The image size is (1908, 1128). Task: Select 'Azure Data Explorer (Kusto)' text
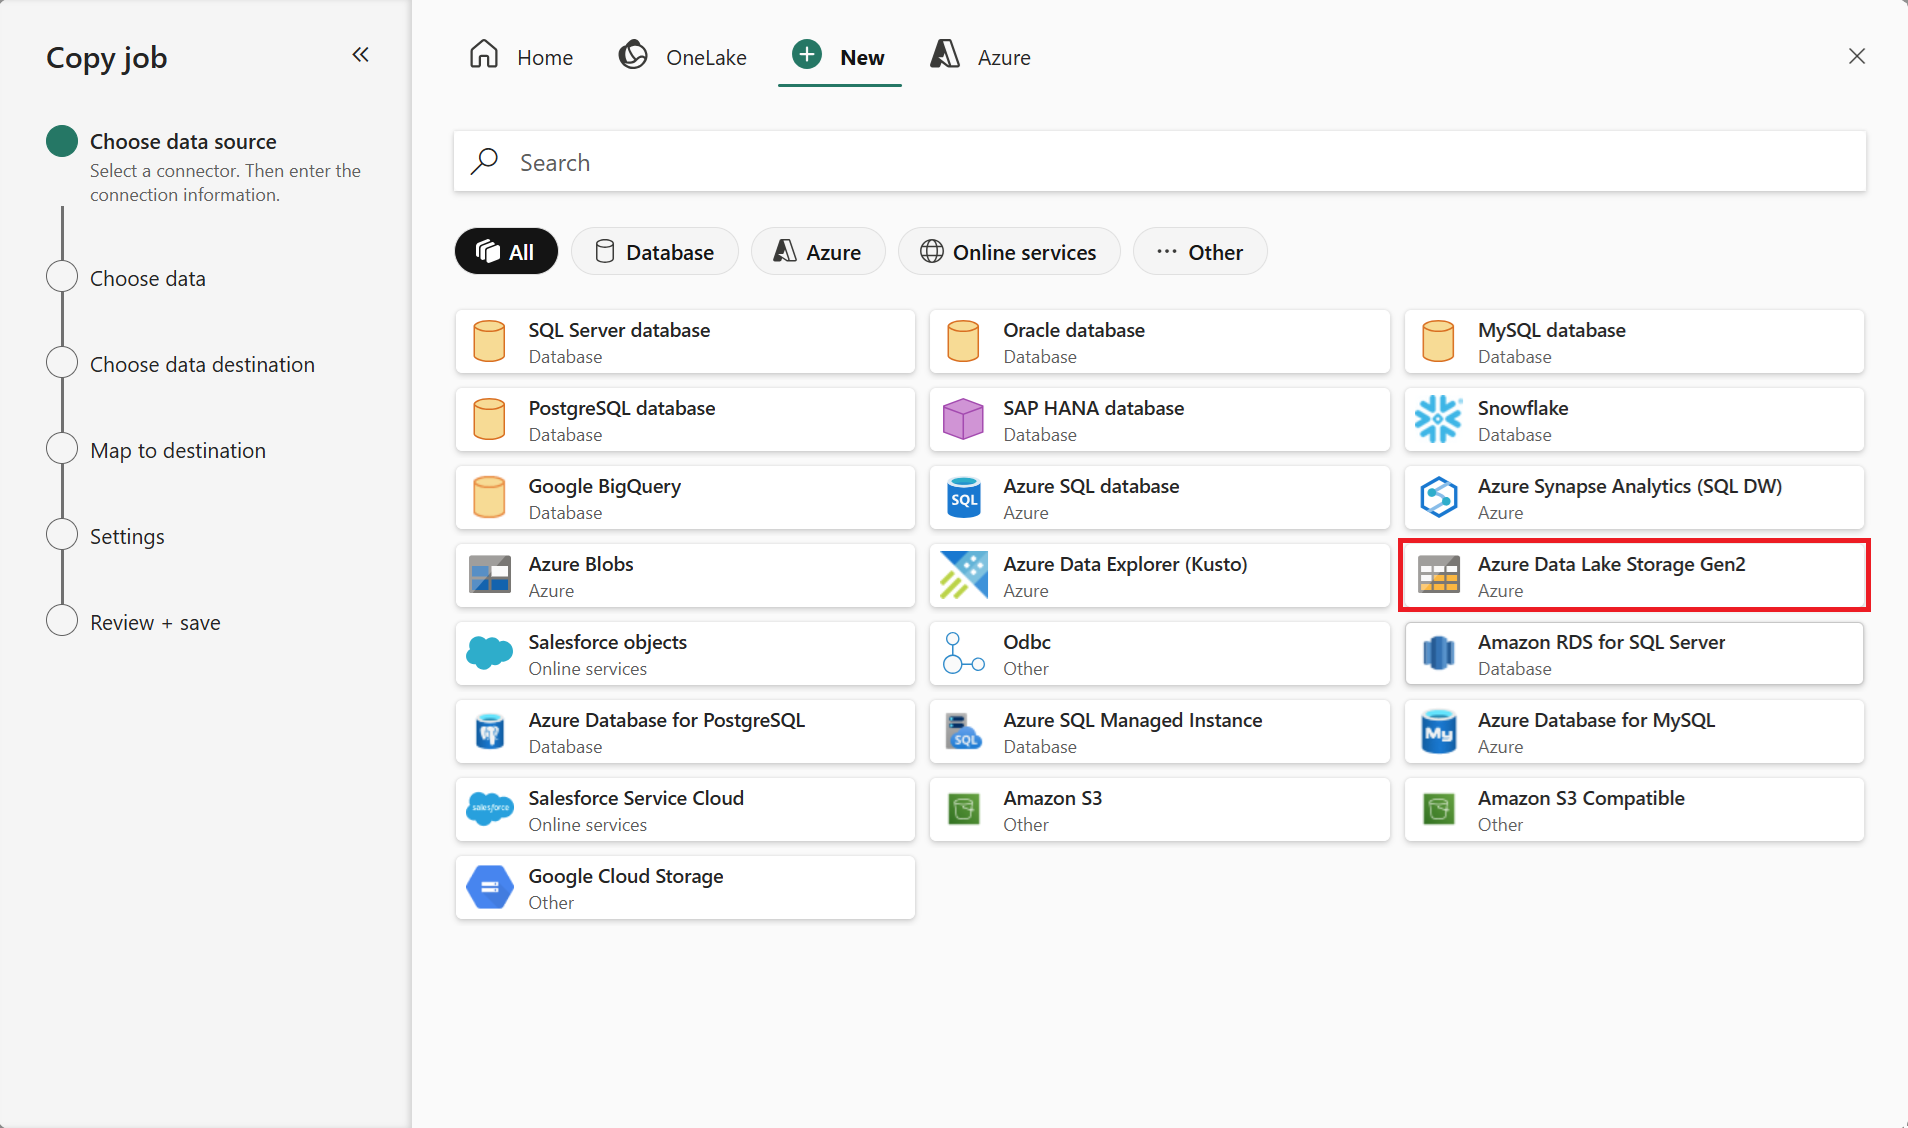(1126, 564)
